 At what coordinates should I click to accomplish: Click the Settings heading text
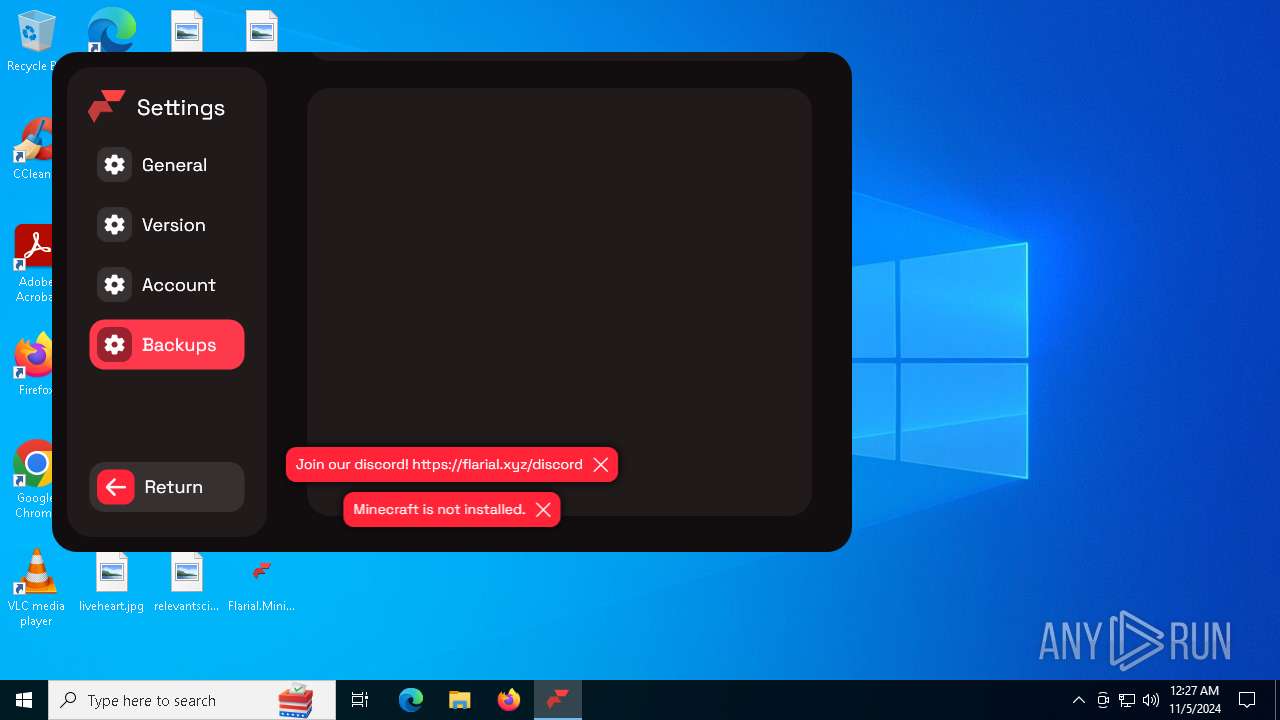[181, 108]
